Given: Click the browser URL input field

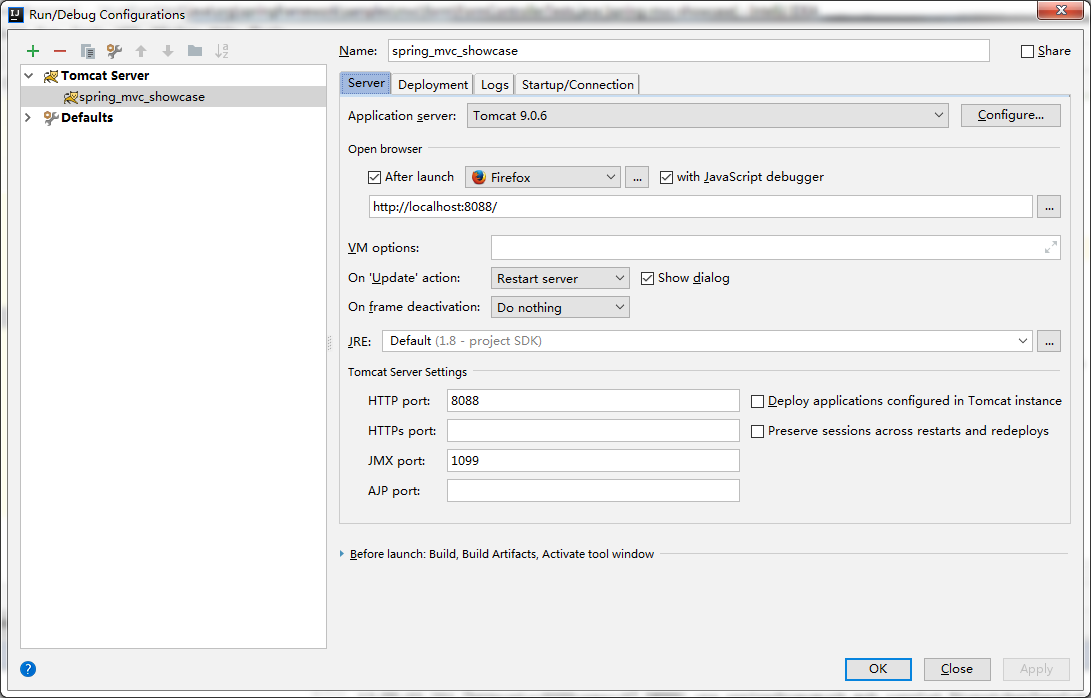Looking at the screenshot, I should point(701,207).
